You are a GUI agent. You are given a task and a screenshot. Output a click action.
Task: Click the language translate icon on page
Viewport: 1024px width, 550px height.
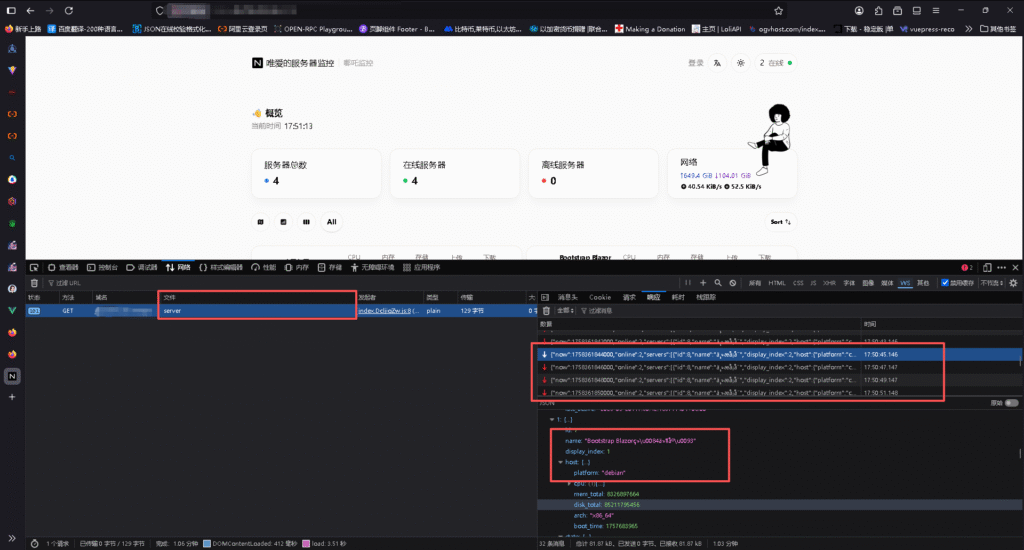point(717,63)
